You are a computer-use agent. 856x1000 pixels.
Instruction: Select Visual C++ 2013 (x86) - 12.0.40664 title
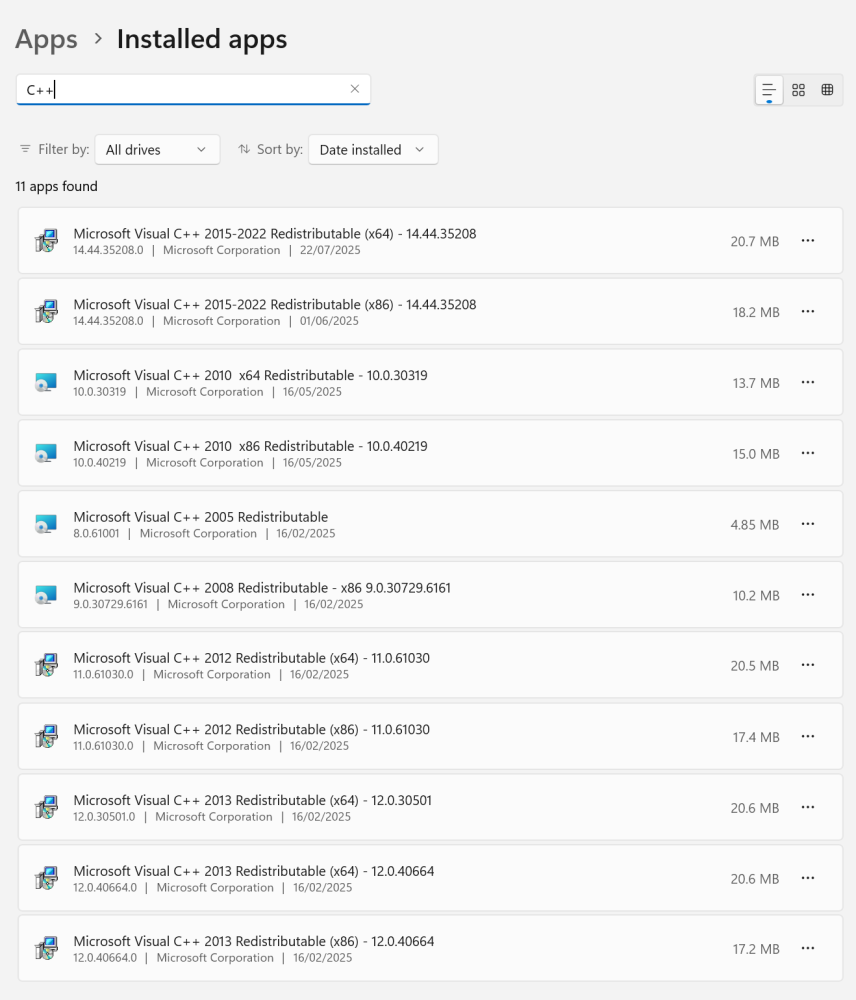coord(254,941)
